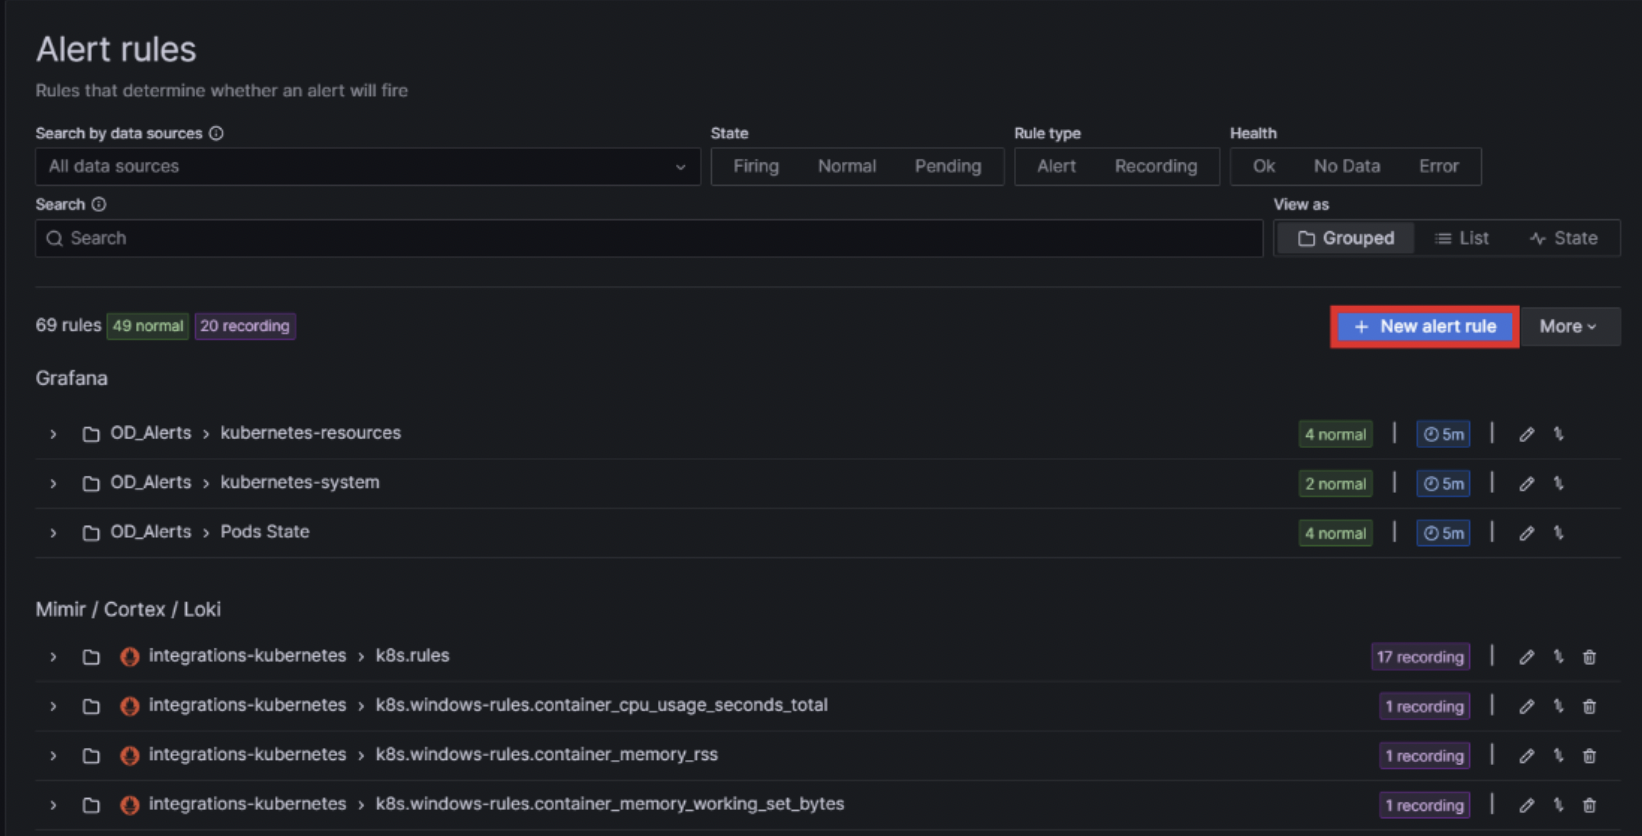Click the 20 recording badge

click(245, 326)
